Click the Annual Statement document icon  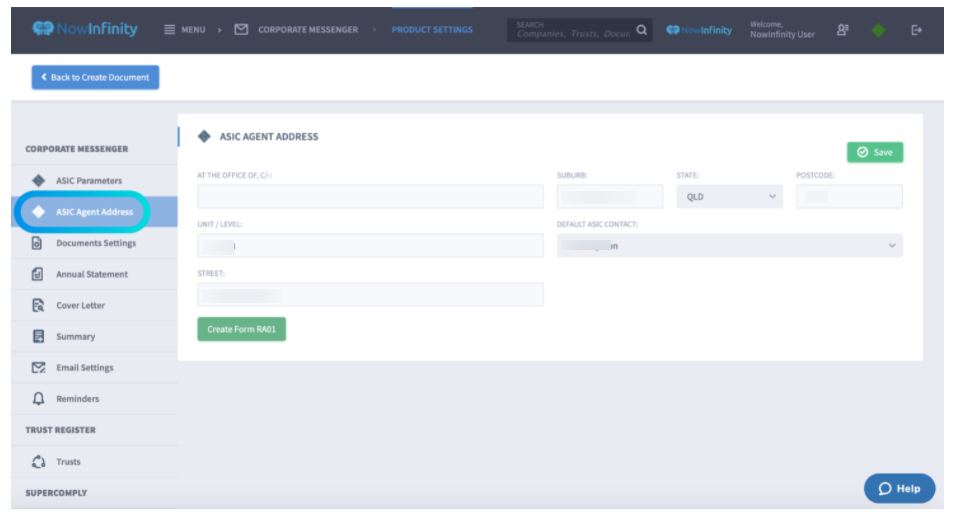point(37,274)
